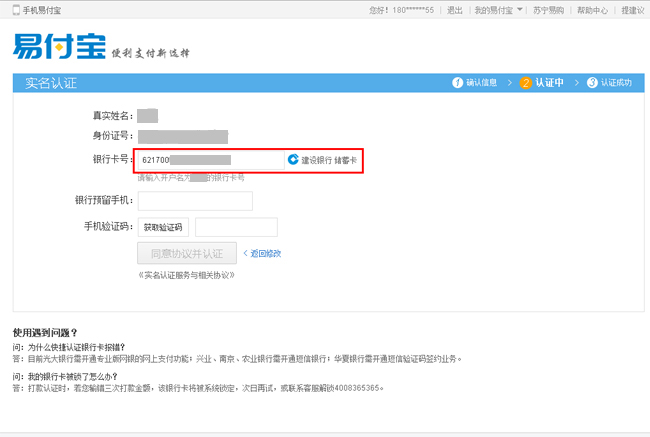The height and width of the screenshot is (437, 650).
Task: Open the 提建议 link
Action: coord(633,10)
